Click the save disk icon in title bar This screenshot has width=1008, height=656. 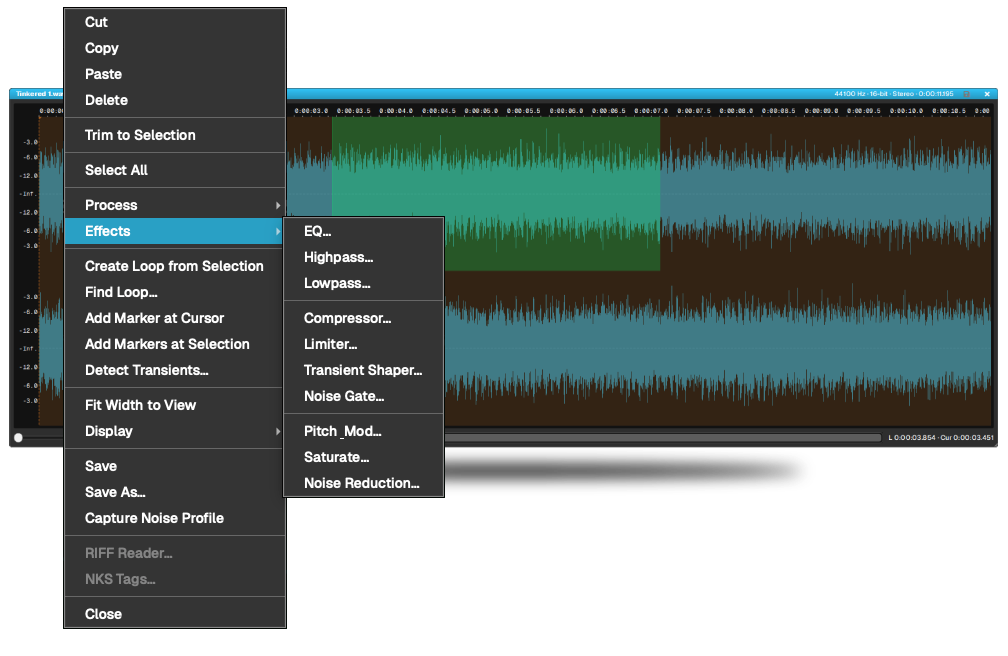pyautogui.click(x=966, y=94)
